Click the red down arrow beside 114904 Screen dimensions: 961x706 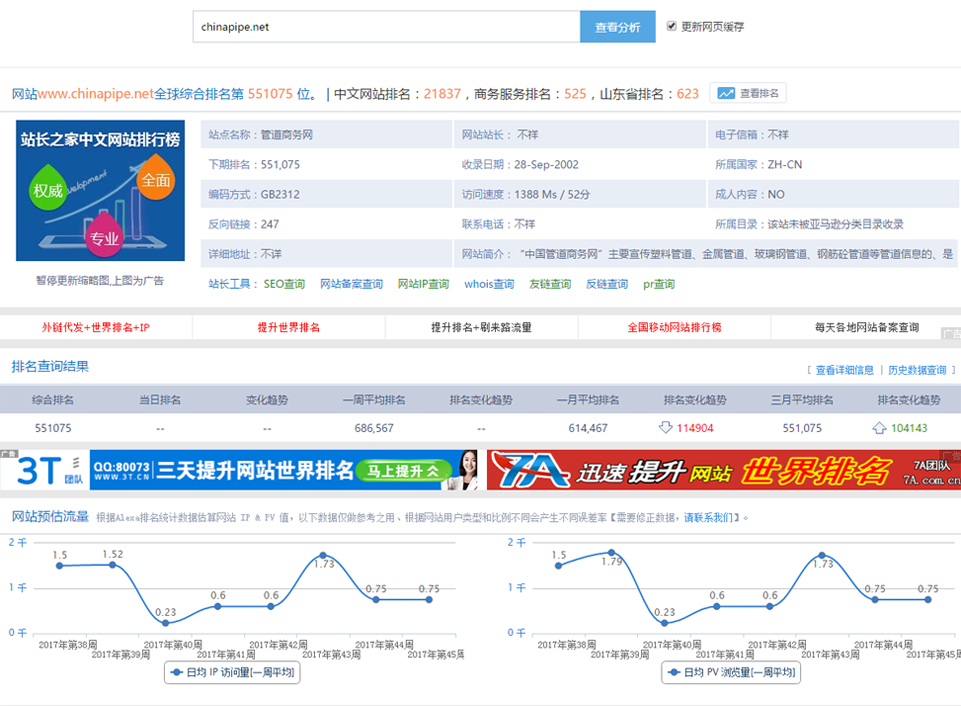pos(666,428)
